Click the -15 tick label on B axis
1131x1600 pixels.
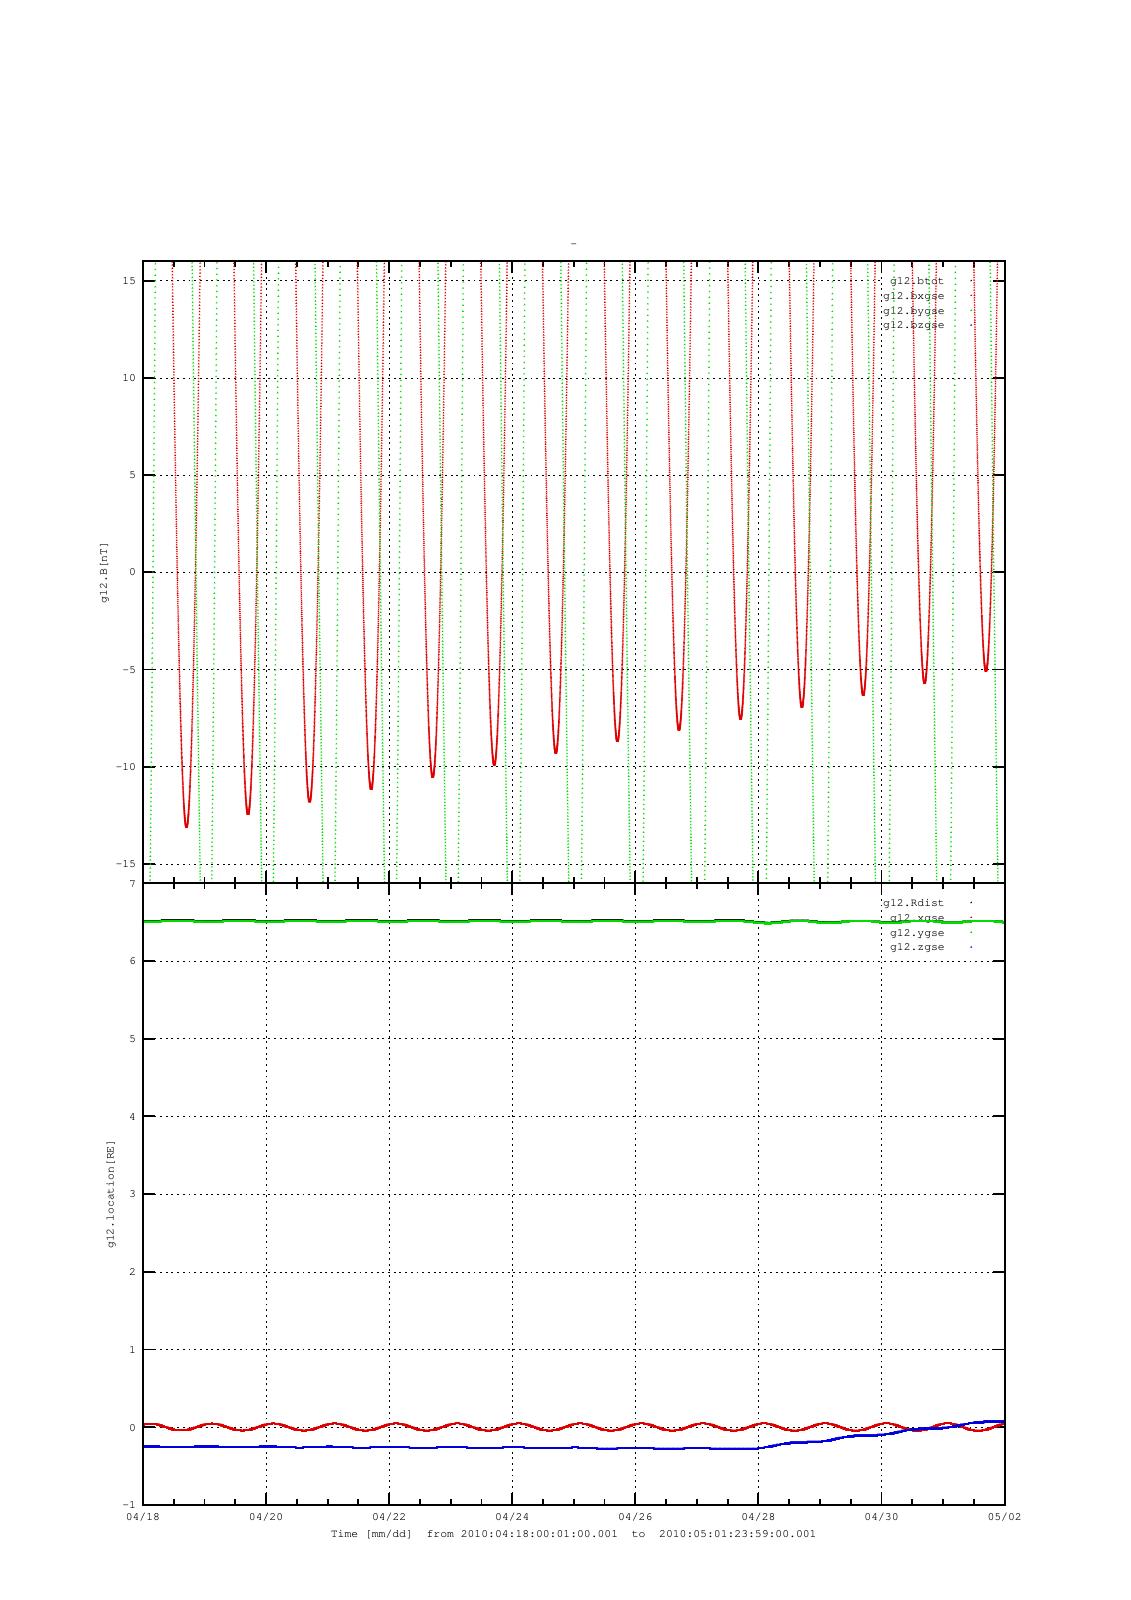coord(126,864)
